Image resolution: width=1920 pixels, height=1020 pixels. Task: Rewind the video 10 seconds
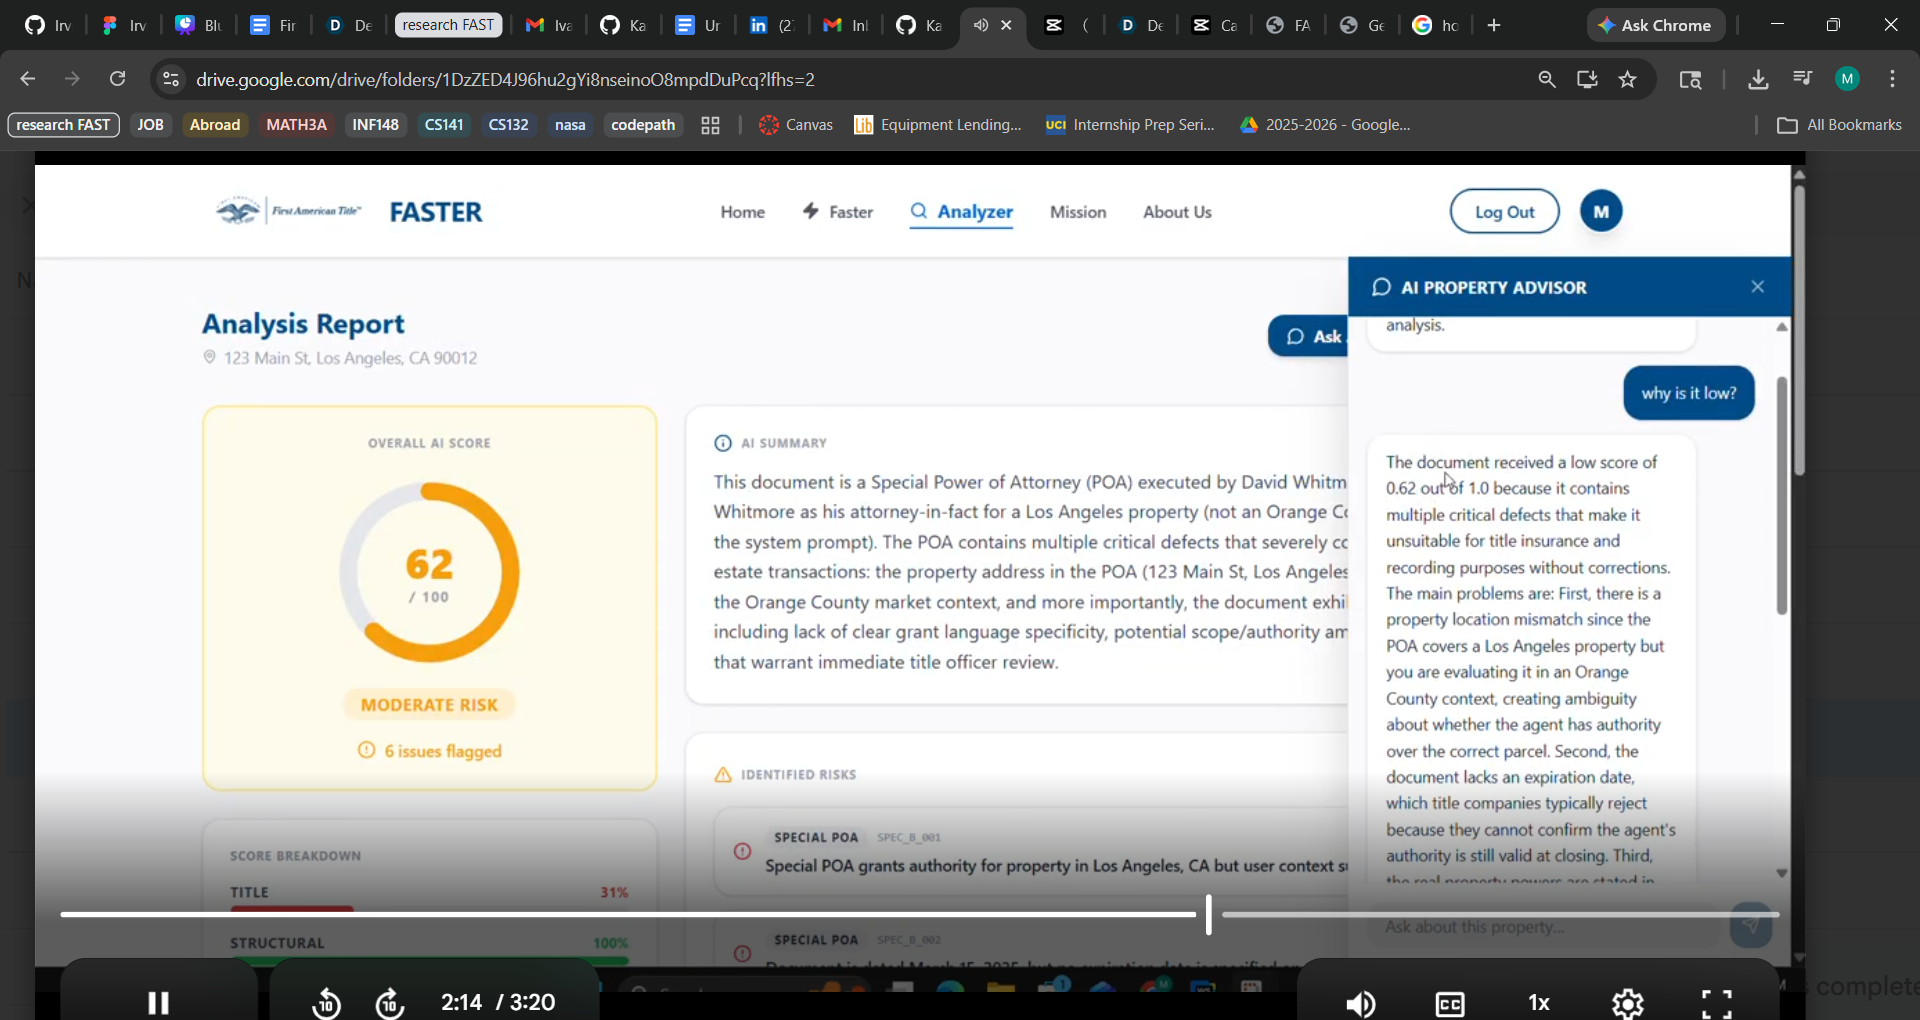[x=326, y=1002]
